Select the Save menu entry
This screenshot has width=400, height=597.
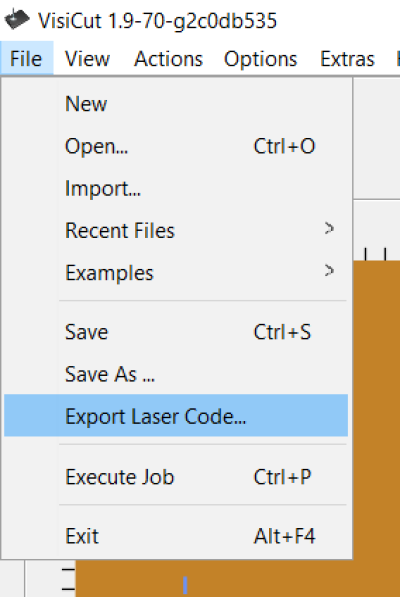(176, 332)
